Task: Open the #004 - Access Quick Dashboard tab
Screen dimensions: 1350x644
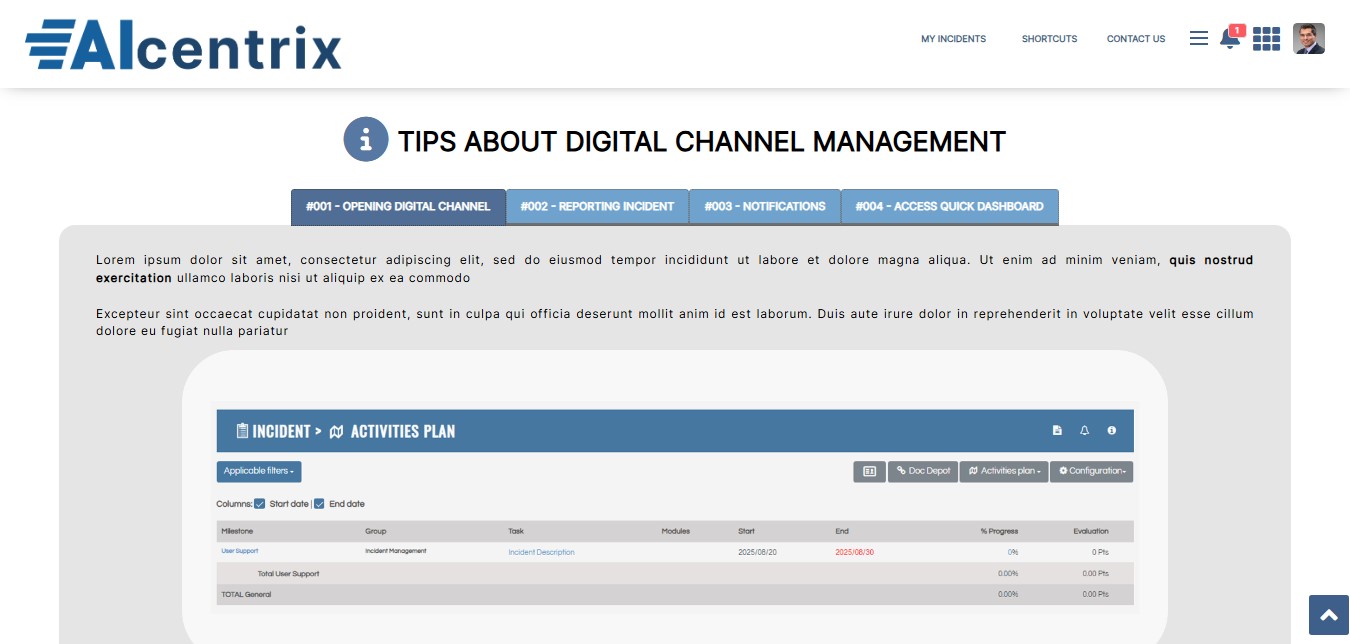Action: point(949,207)
